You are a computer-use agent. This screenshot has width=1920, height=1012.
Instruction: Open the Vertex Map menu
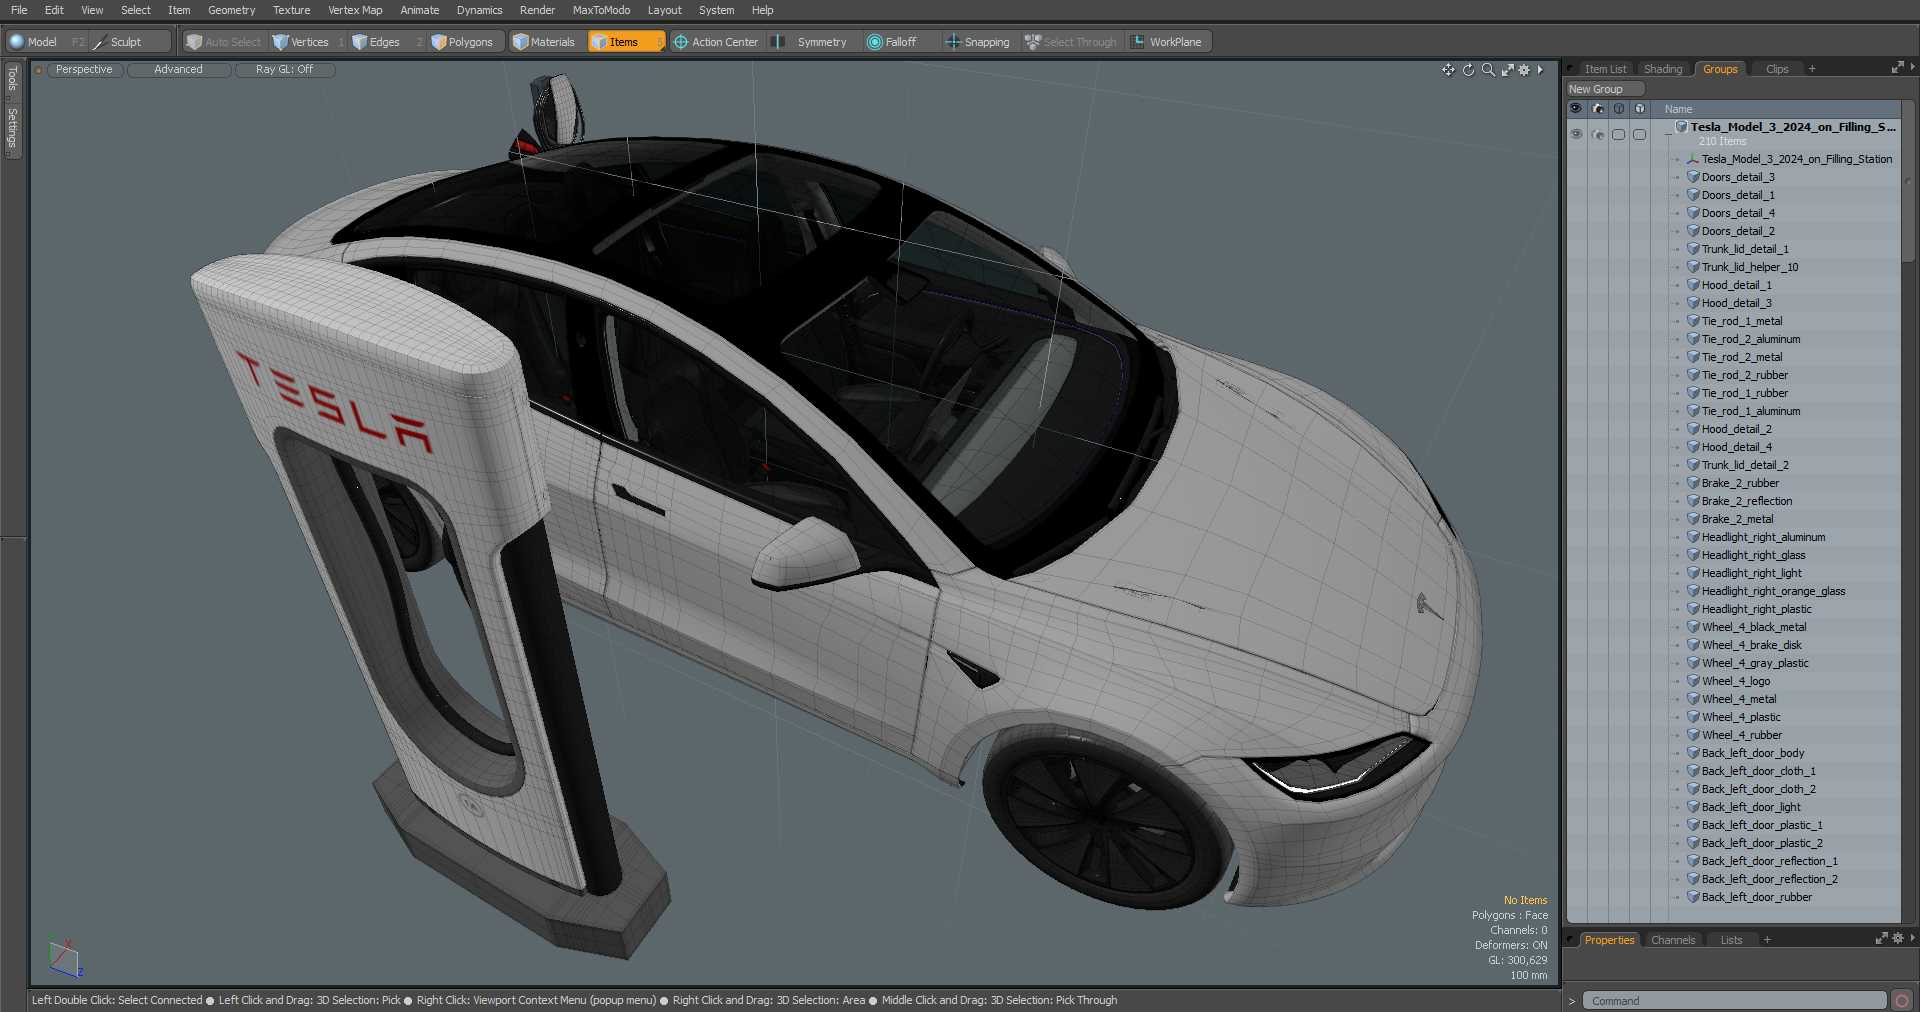coord(355,10)
